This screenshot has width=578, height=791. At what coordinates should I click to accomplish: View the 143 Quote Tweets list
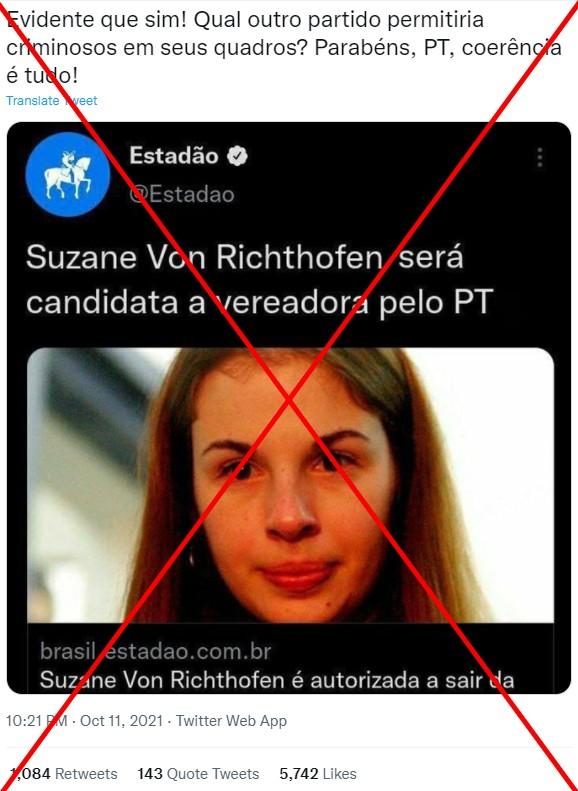point(198,774)
